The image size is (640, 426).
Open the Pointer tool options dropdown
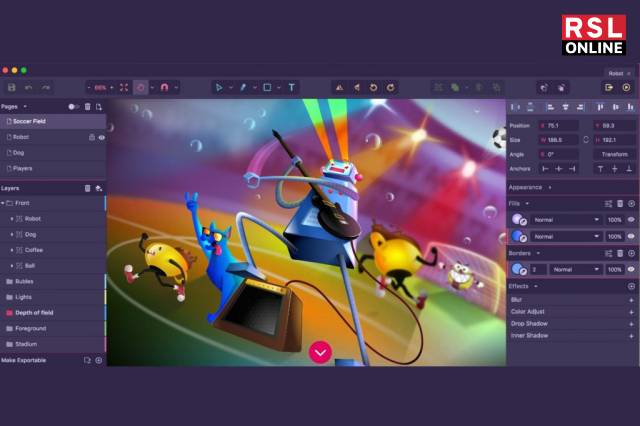[231, 87]
